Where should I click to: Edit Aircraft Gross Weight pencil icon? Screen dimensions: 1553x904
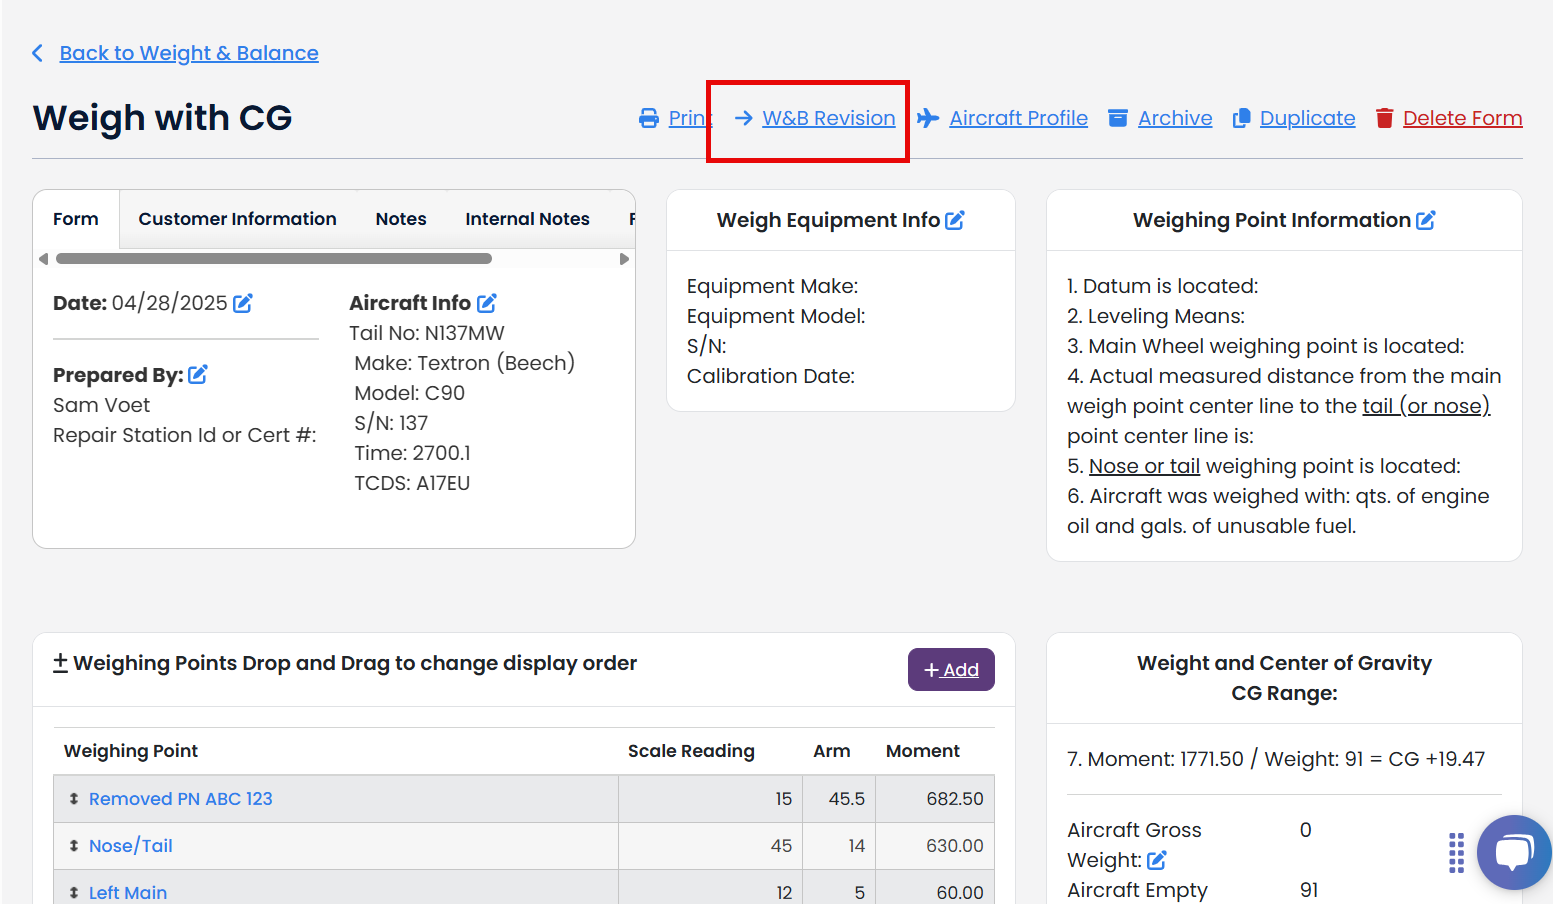[1157, 860]
